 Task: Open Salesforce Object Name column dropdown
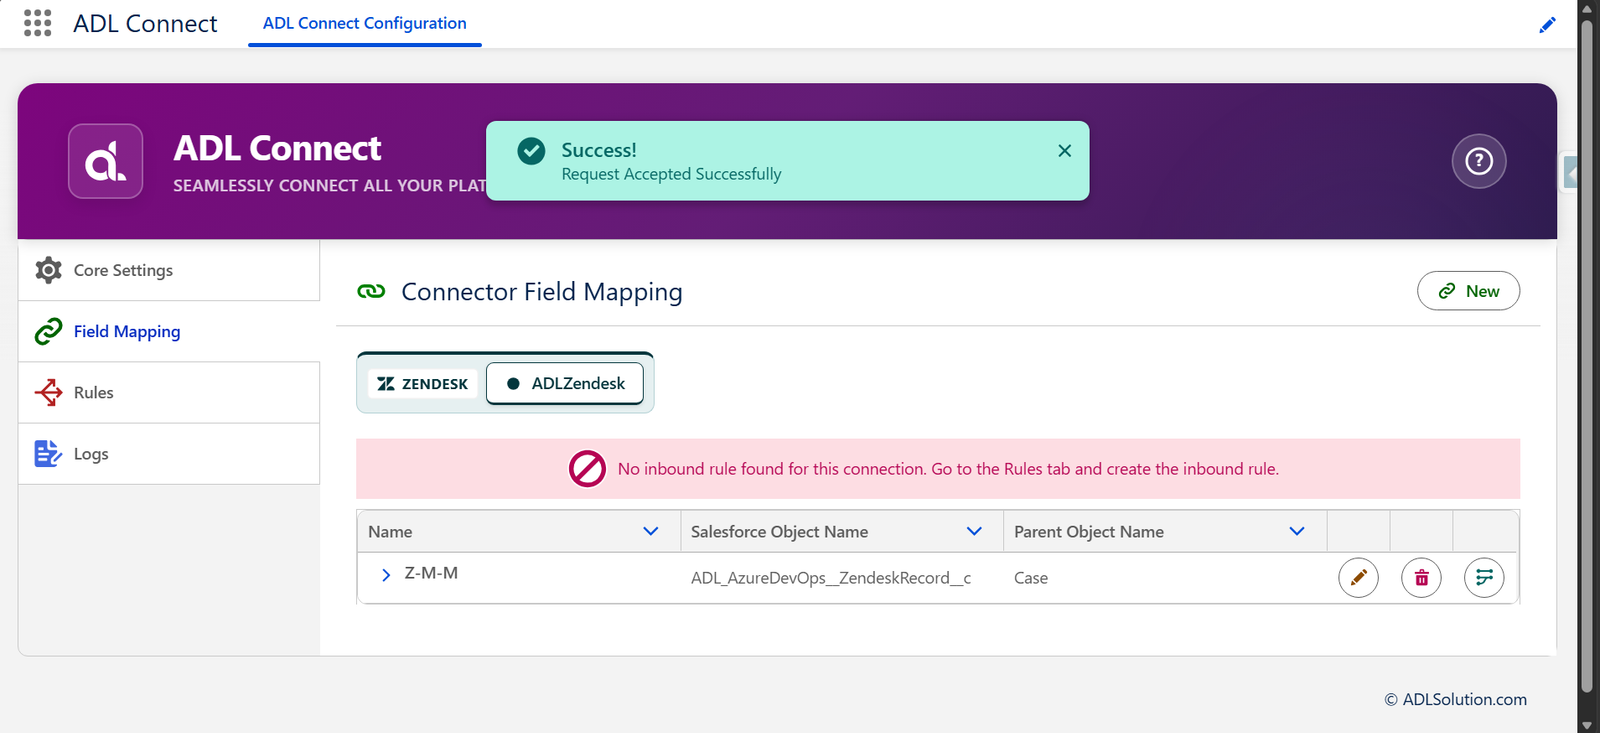point(974,531)
